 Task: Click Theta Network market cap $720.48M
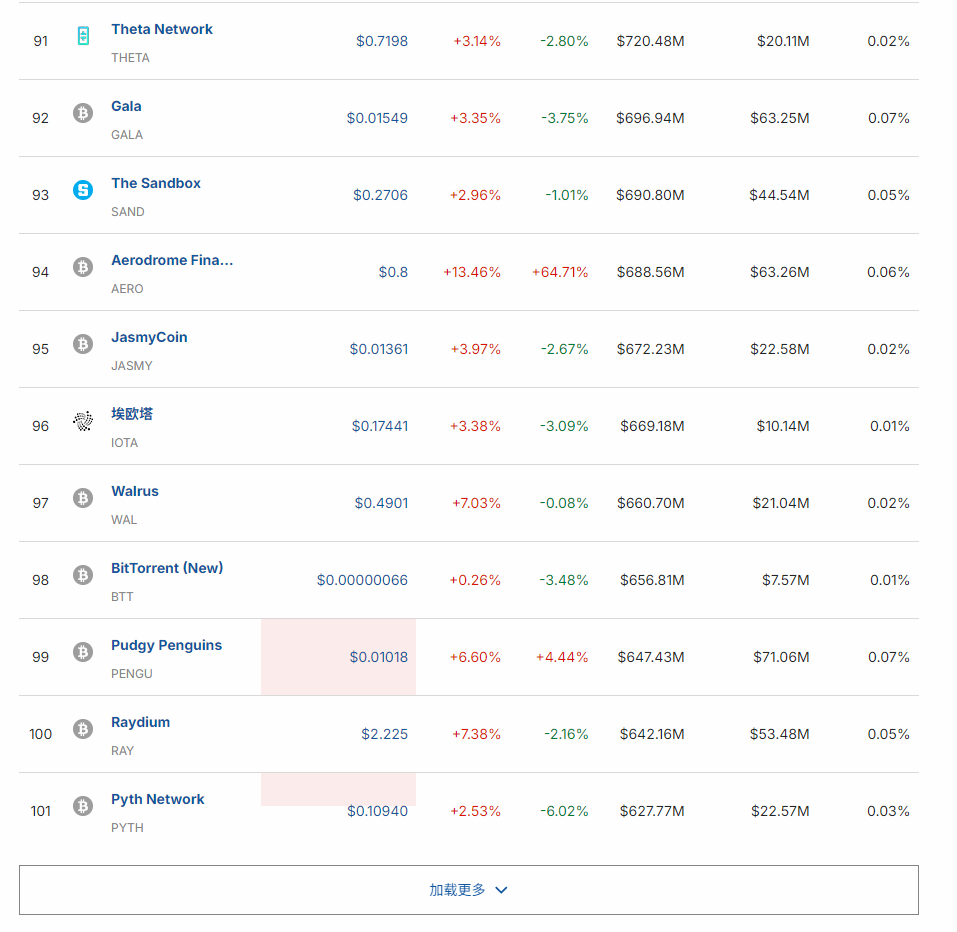(x=651, y=41)
